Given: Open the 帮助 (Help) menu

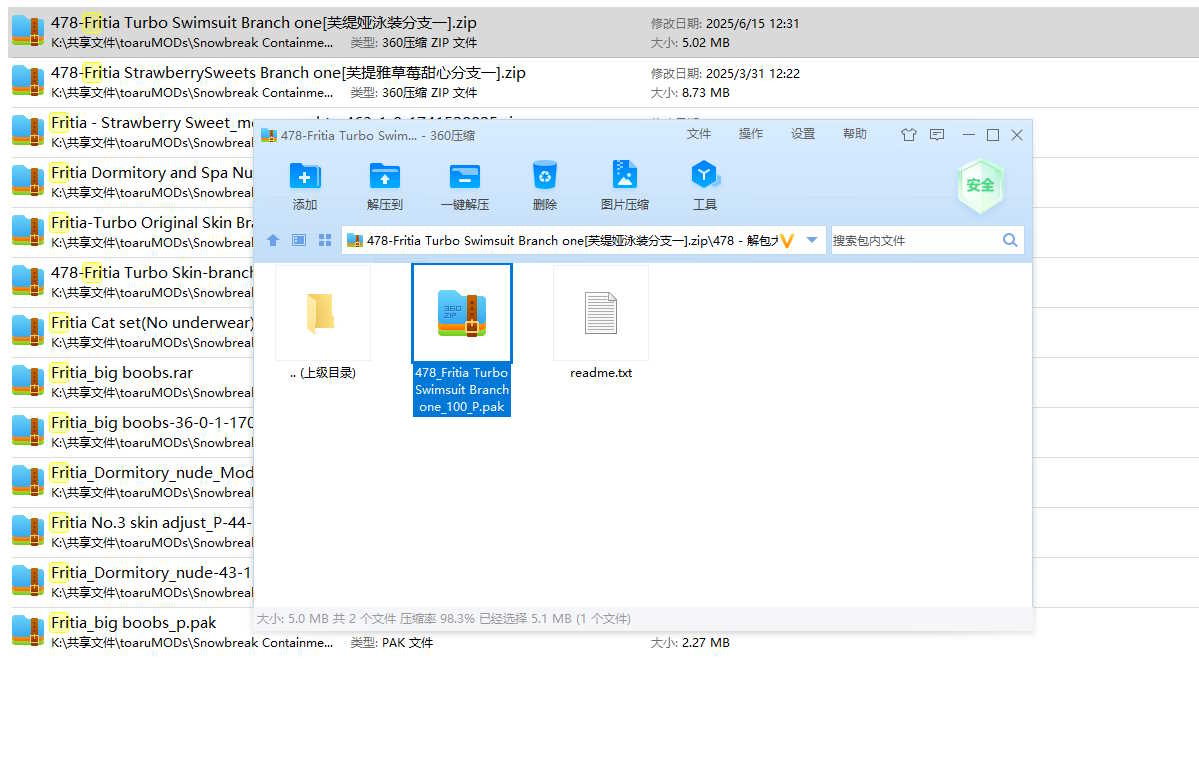Looking at the screenshot, I should (855, 135).
